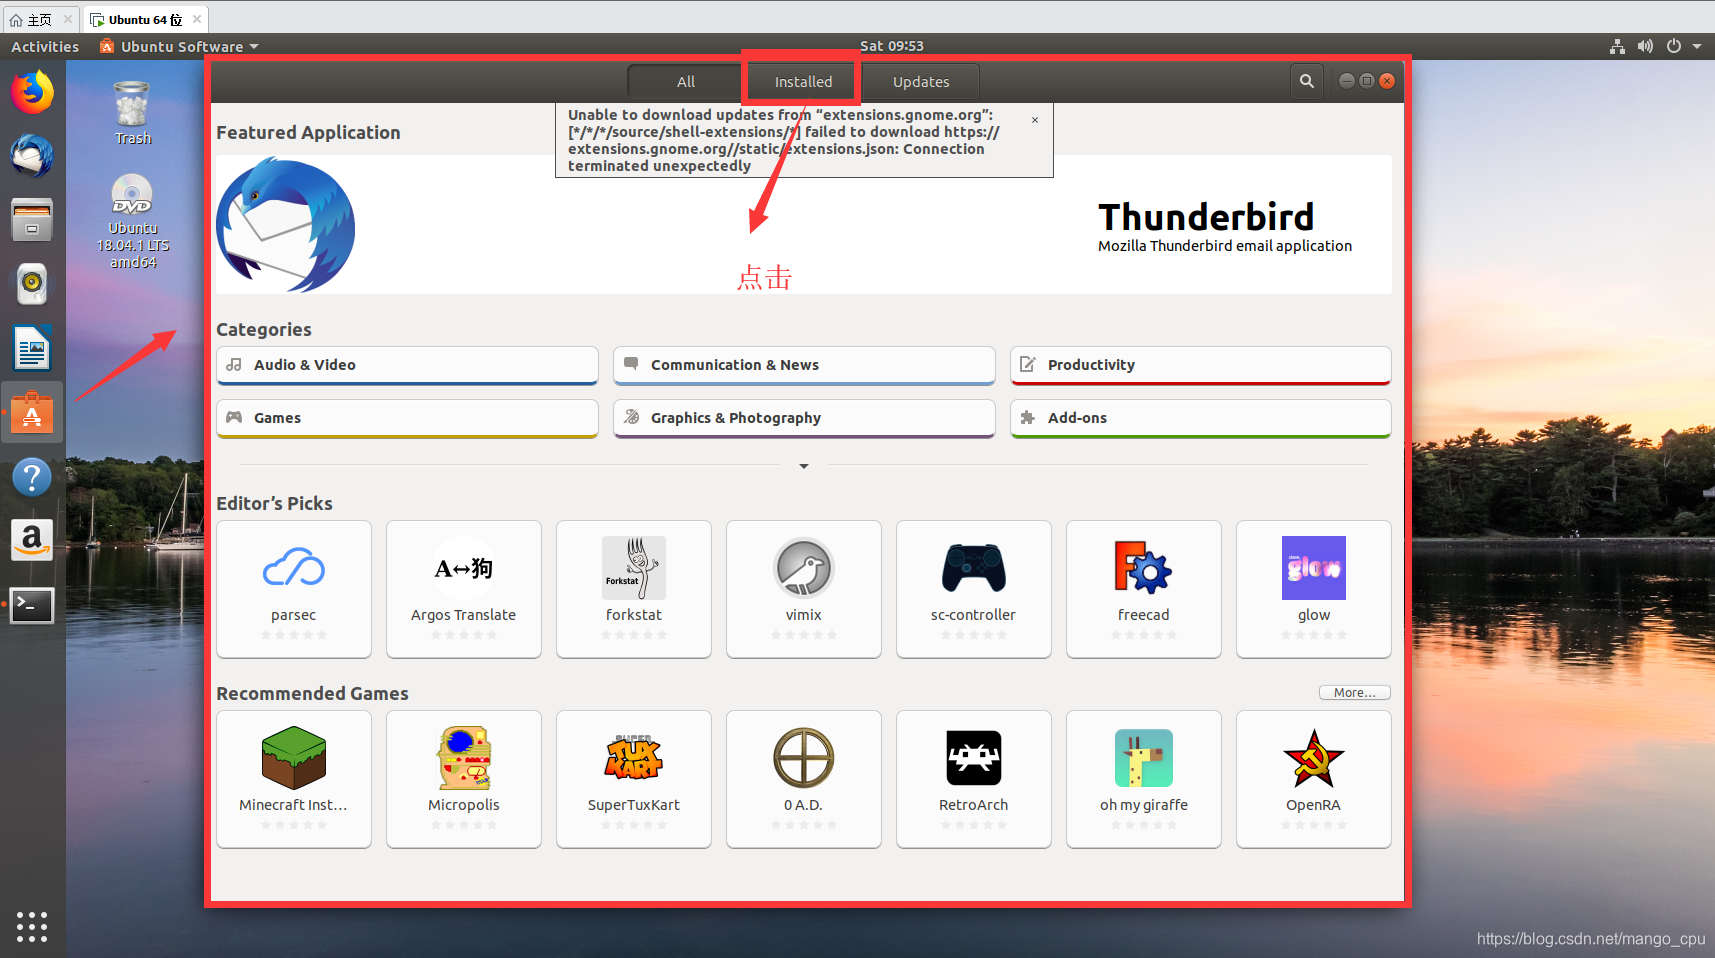Open the Ubuntu 64 位 VM tab
This screenshot has width=1715, height=958.
[145, 19]
